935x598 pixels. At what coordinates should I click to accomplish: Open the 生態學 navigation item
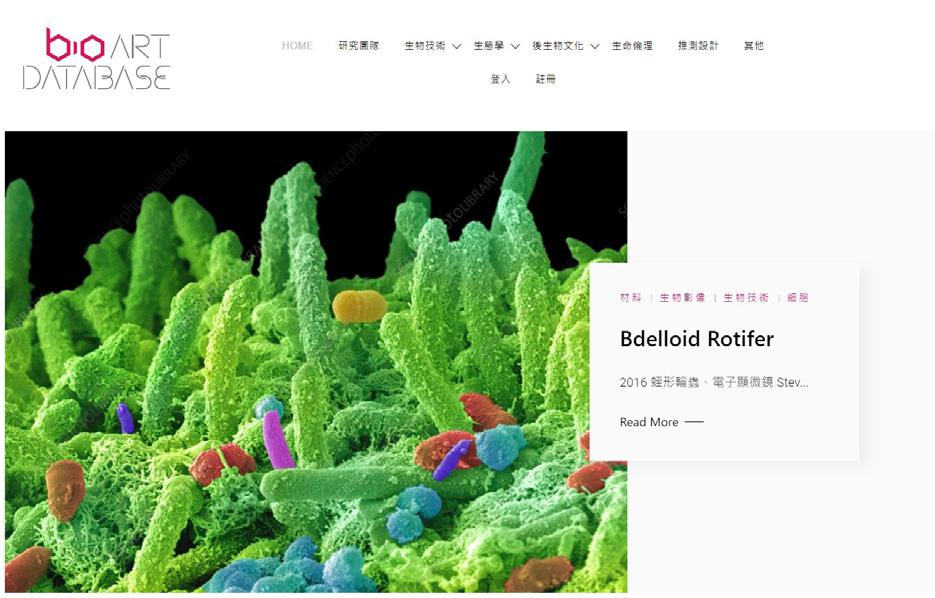(x=488, y=46)
